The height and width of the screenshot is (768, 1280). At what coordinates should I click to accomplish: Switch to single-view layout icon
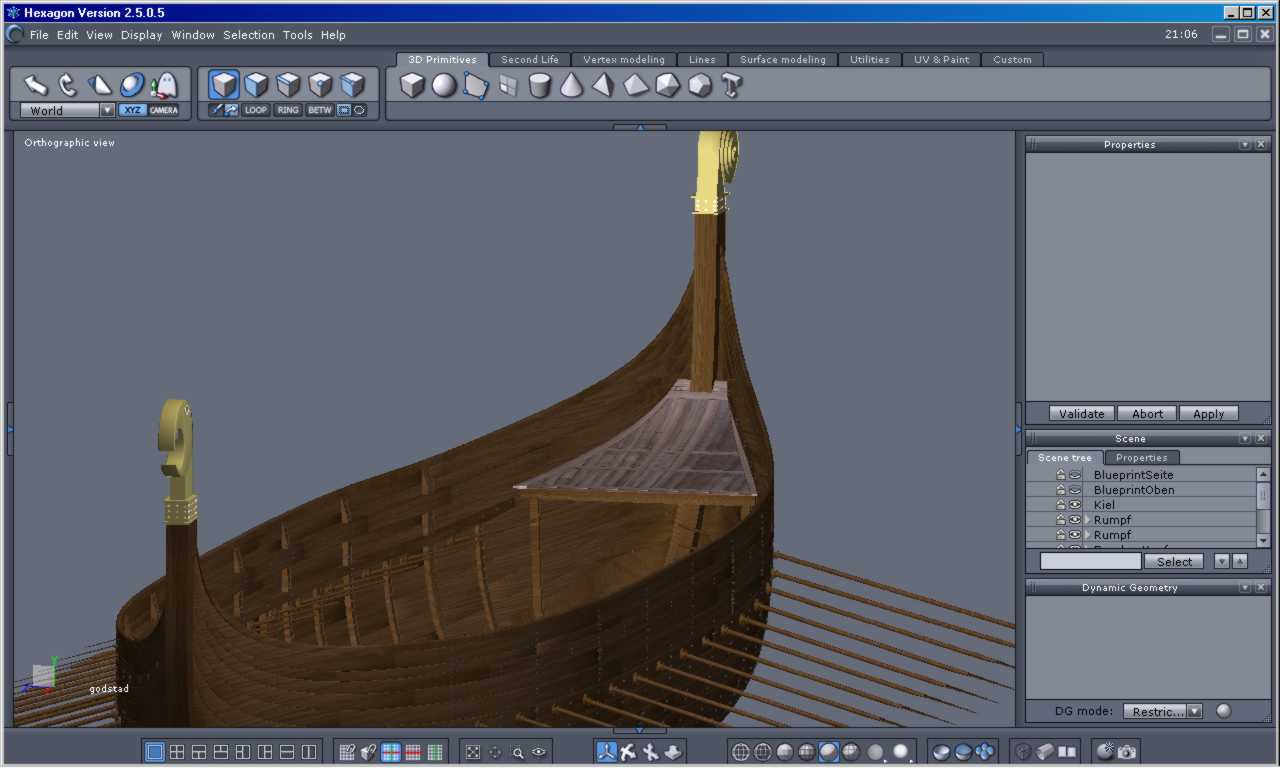(x=155, y=752)
